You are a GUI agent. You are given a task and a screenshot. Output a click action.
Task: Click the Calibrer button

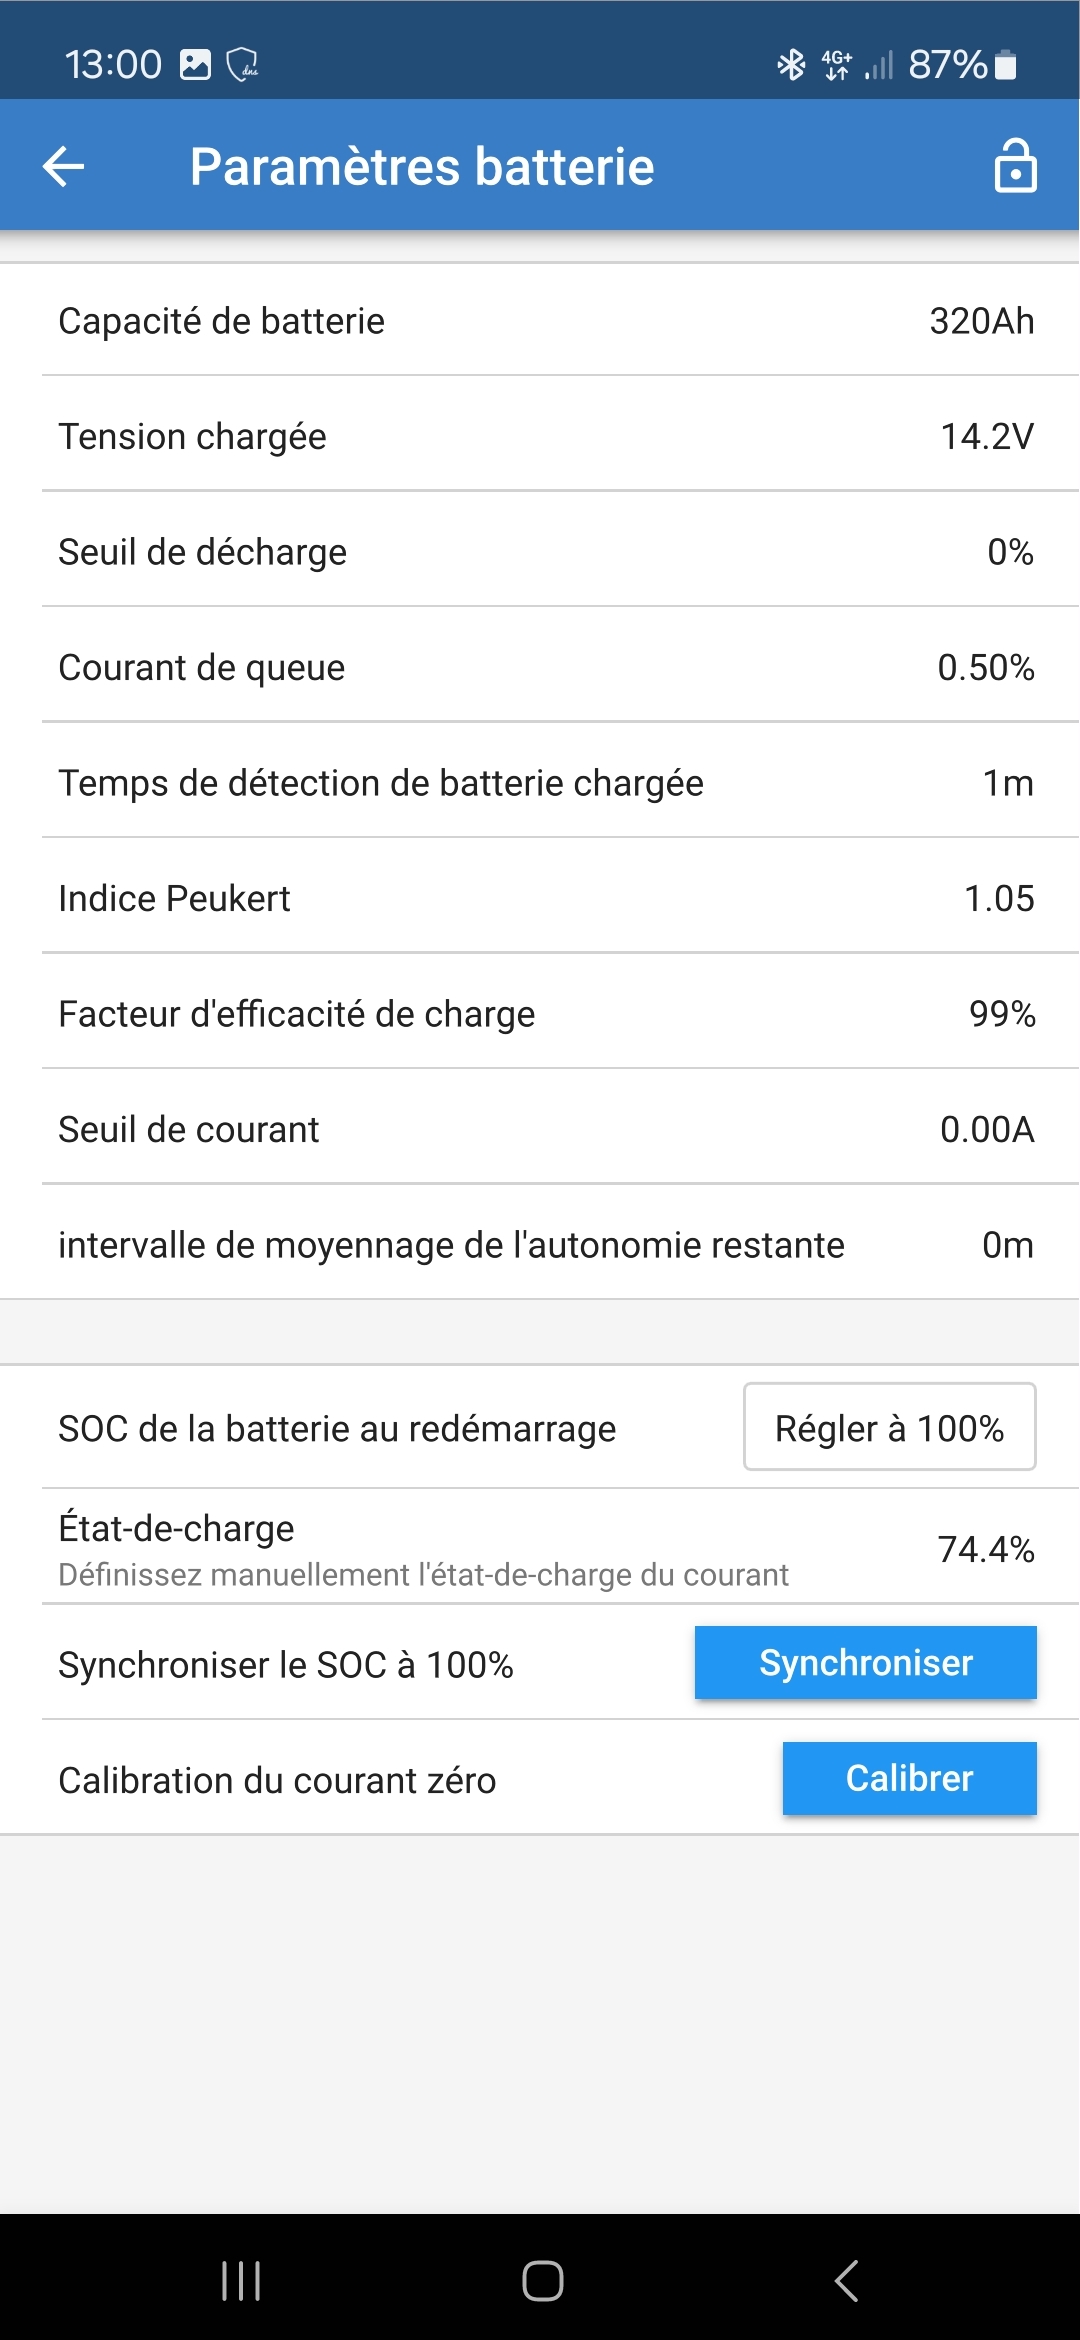point(909,1778)
